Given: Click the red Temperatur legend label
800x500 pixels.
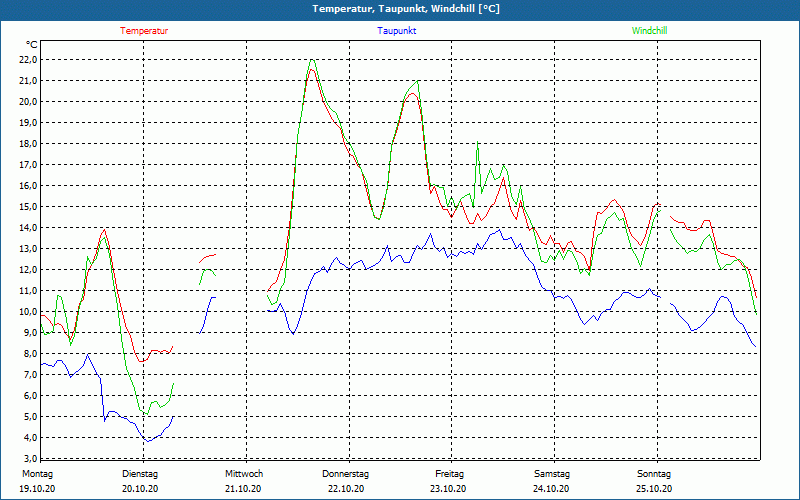Looking at the screenshot, I should (x=144, y=31).
